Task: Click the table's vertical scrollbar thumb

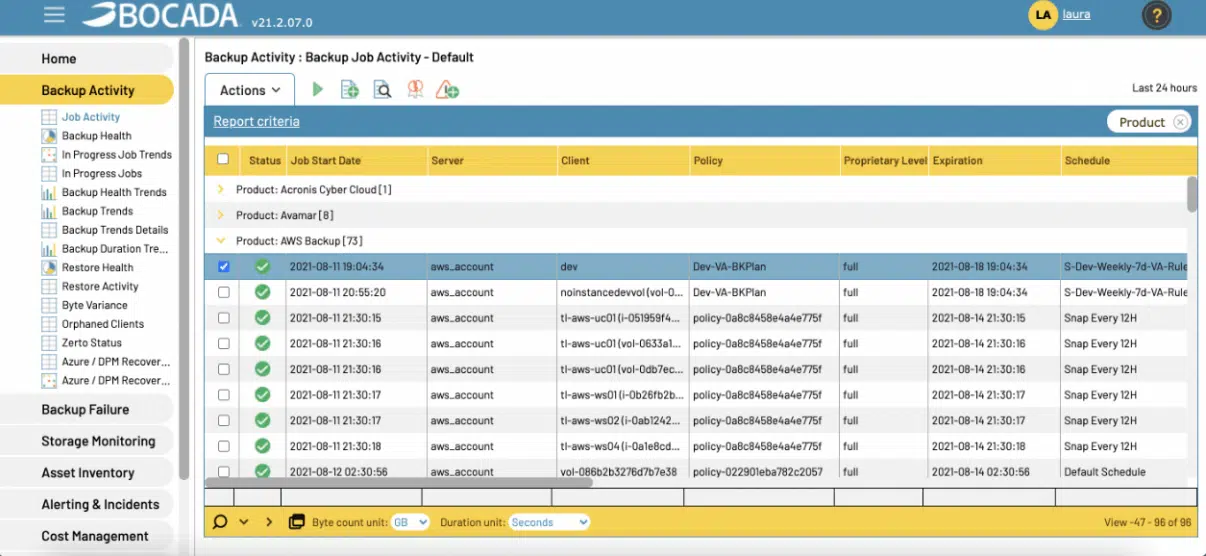Action: click(1192, 194)
